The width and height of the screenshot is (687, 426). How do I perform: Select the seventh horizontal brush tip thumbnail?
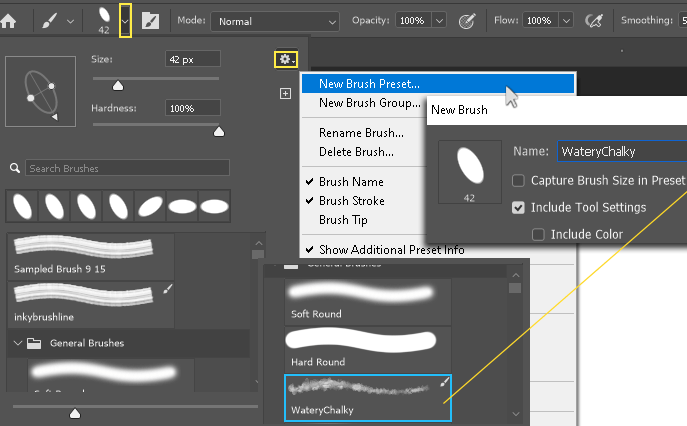click(x=214, y=206)
